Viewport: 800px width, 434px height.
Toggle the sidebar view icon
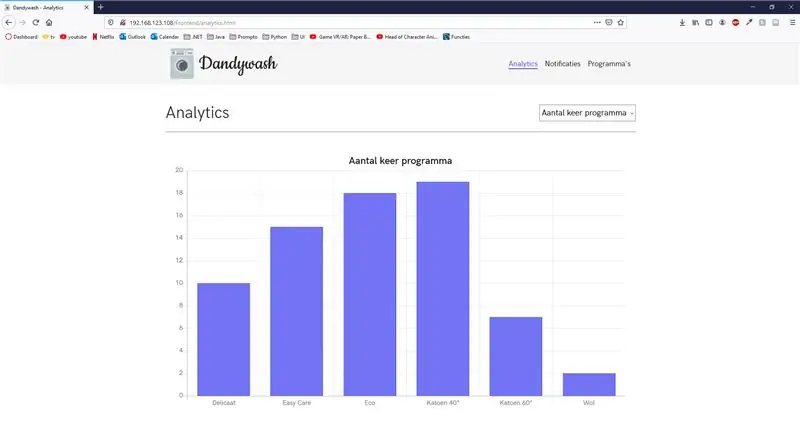709,22
